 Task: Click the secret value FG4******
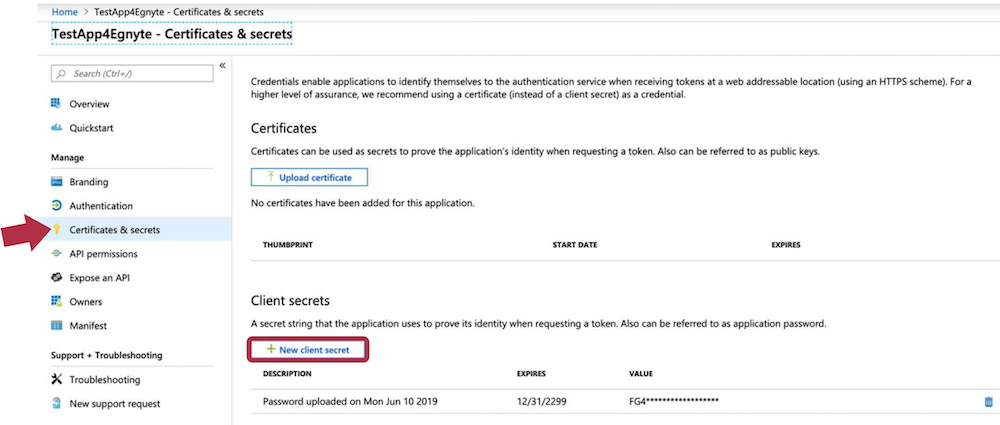(674, 402)
